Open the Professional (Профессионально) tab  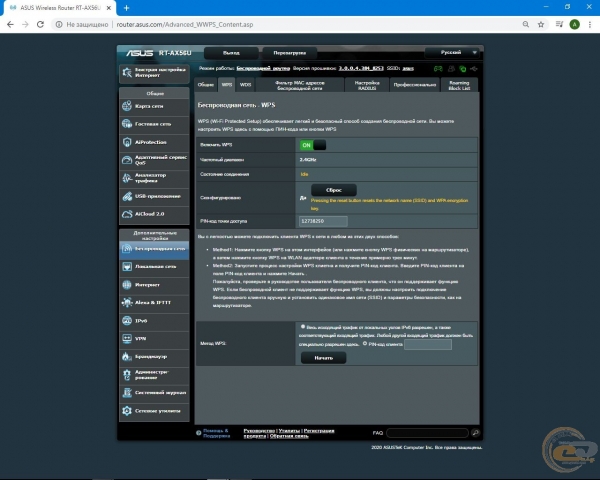415,85
